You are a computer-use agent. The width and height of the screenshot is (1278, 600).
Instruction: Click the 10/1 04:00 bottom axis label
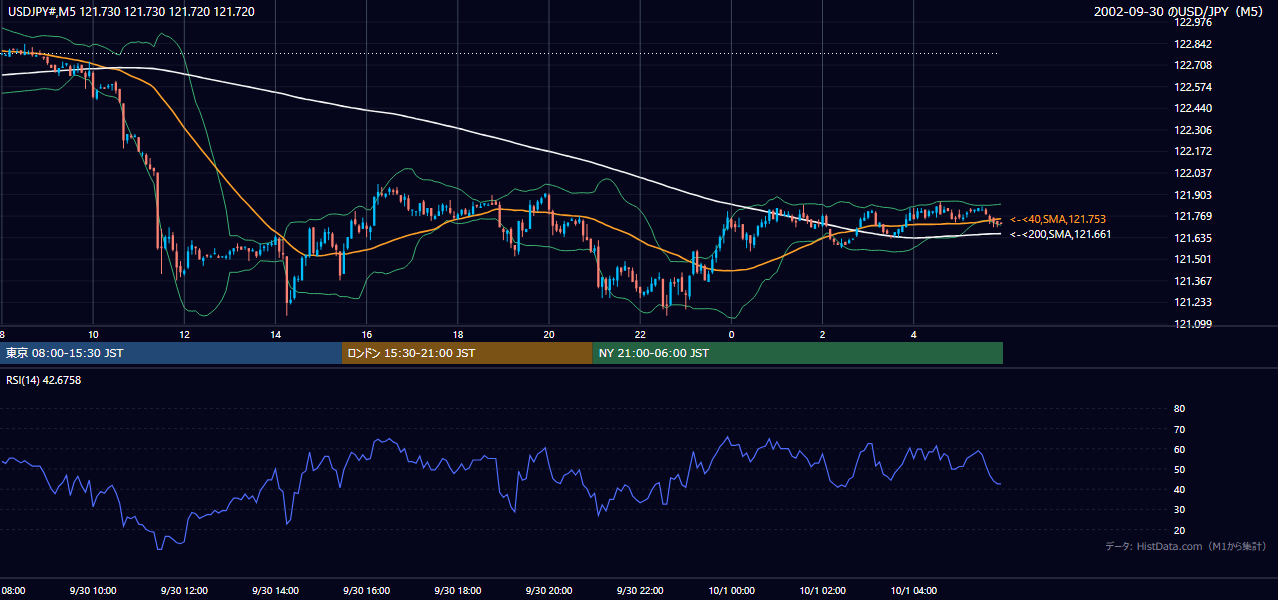click(914, 591)
